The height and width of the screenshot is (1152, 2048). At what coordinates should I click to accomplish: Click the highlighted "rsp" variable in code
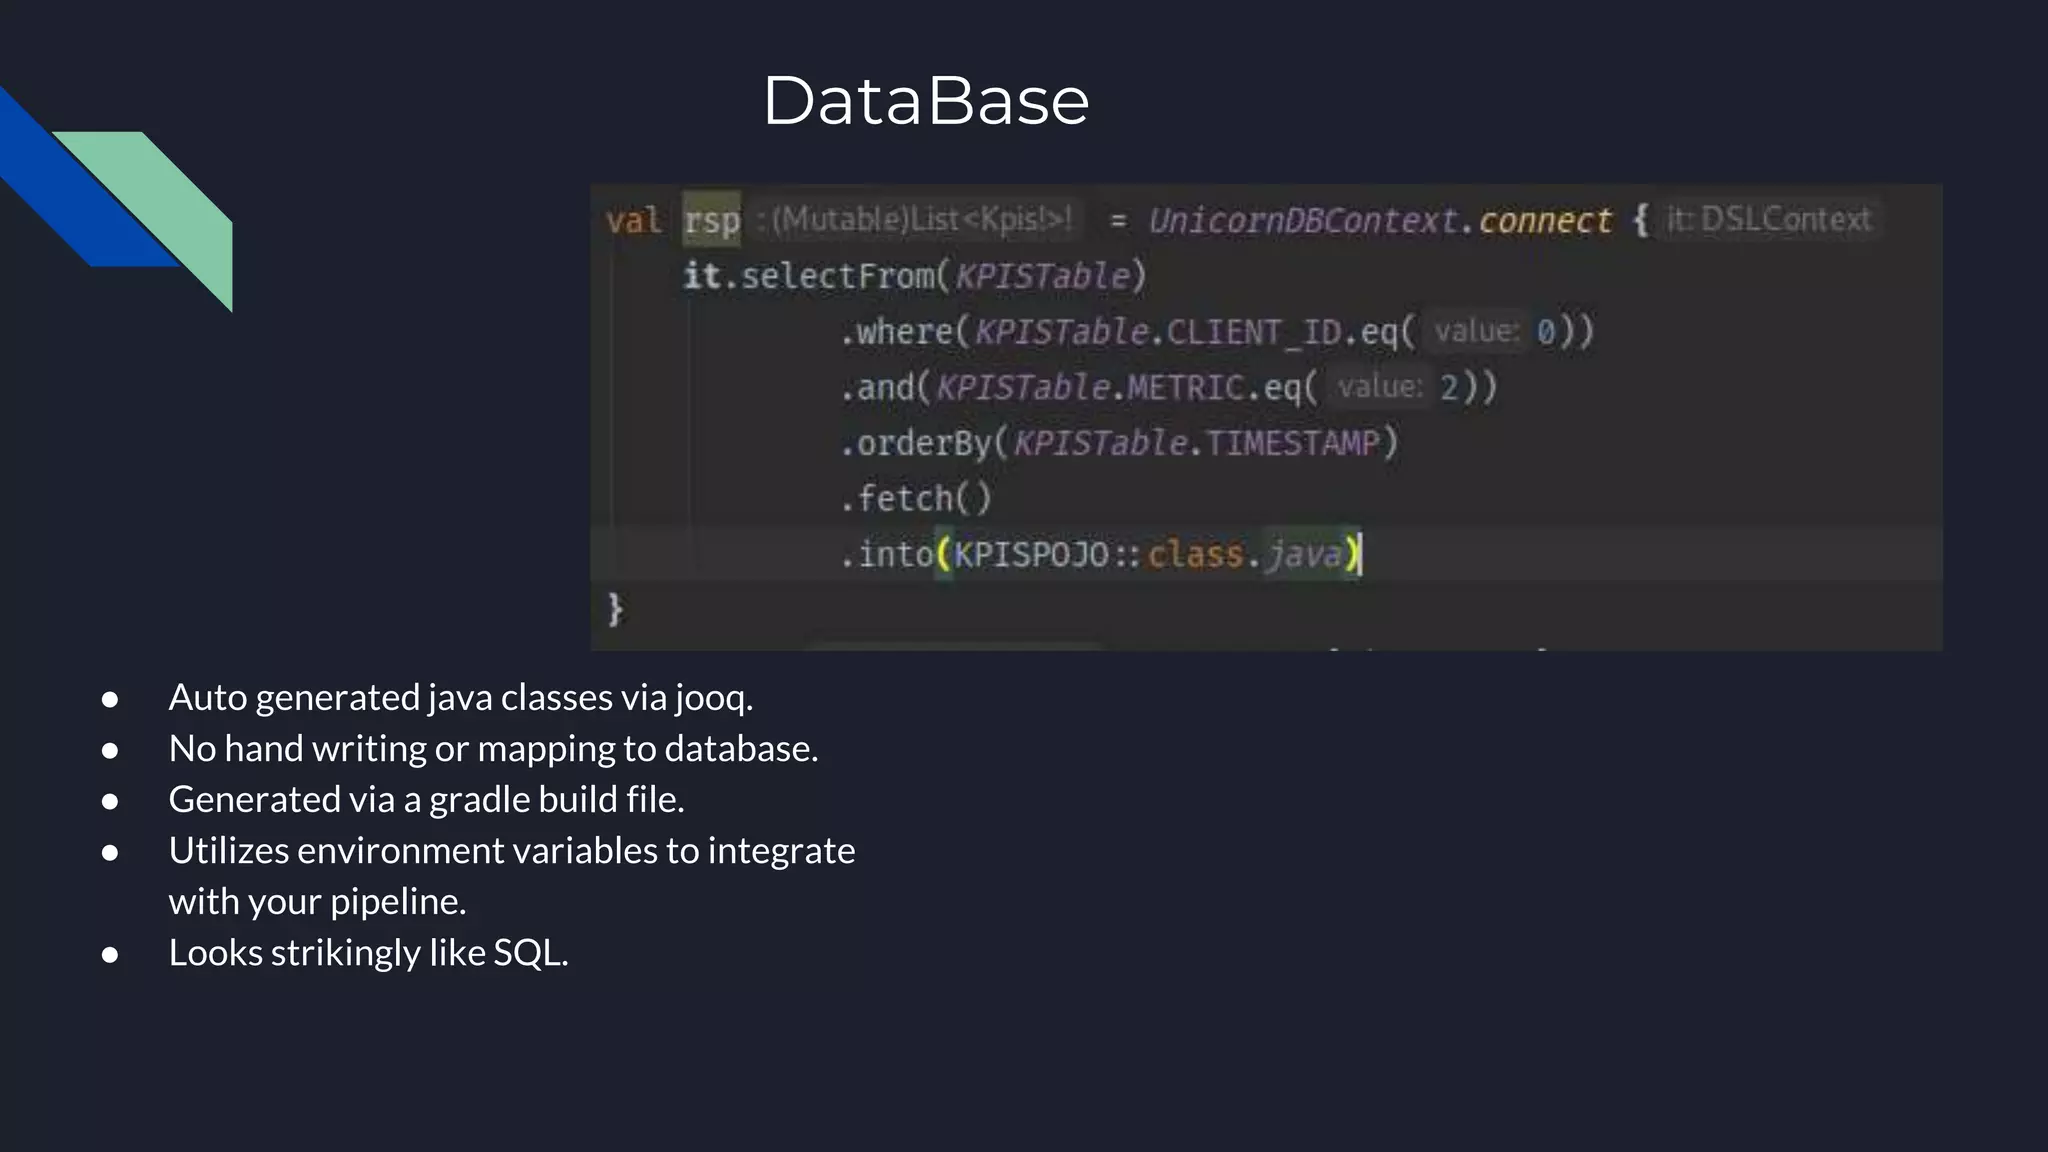(x=711, y=219)
